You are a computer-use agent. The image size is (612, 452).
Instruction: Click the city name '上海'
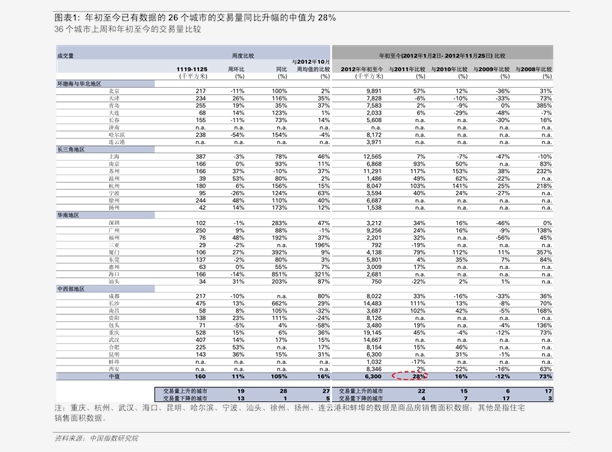pos(114,157)
